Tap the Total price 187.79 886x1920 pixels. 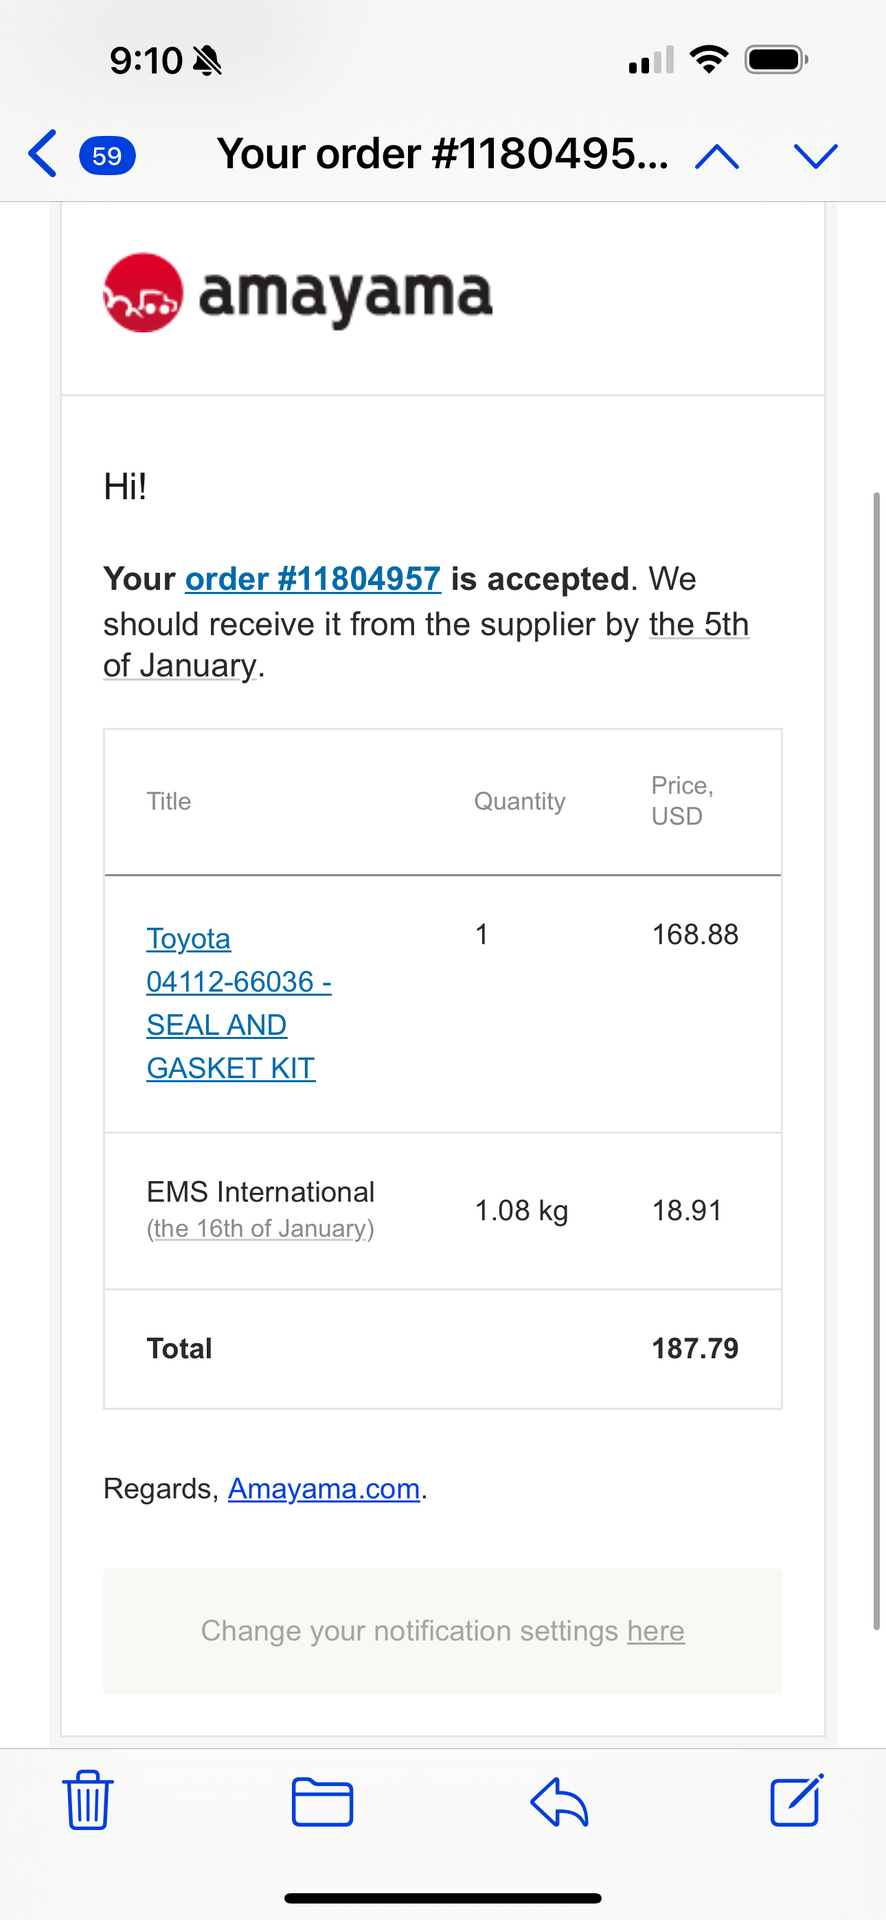pos(695,1348)
